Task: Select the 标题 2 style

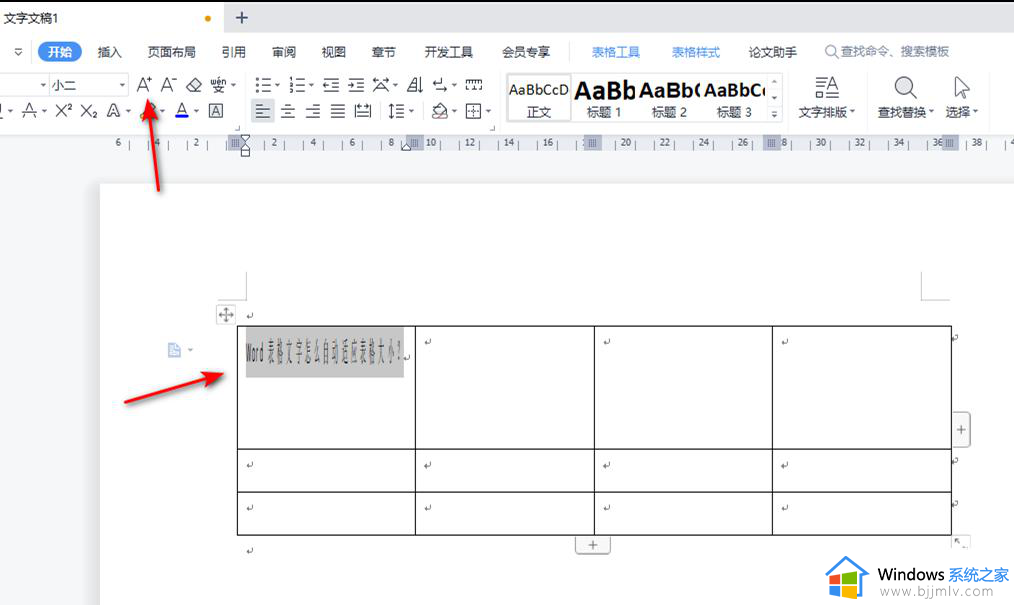Action: click(x=669, y=98)
